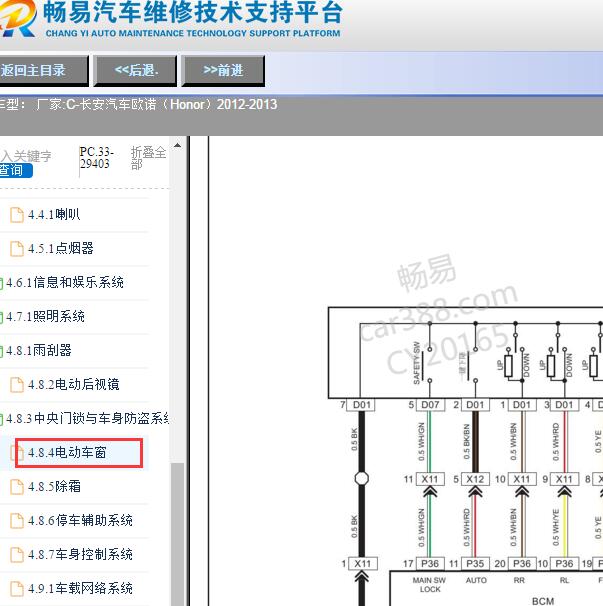603x606 pixels.
Task: Expand the 4.8.1雨刮器 node
Action: 39,351
